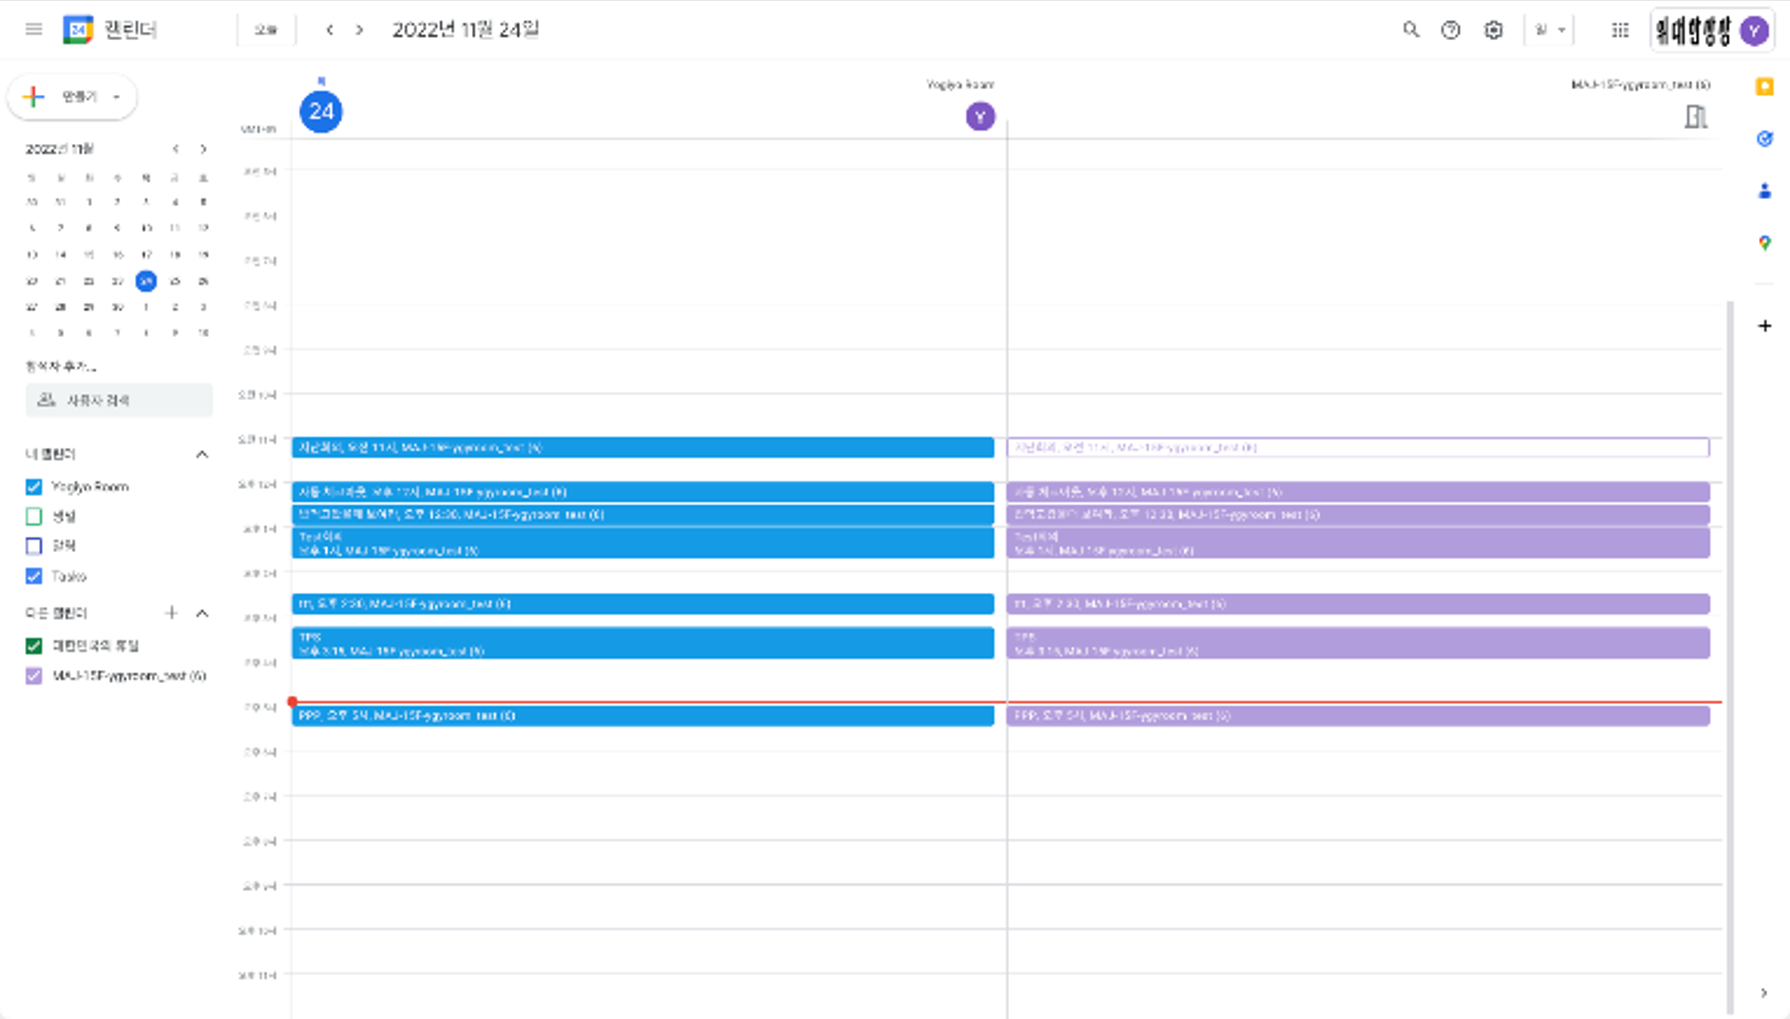The width and height of the screenshot is (1790, 1019).
Task: Select date 24 in mini calendar
Action: tap(146, 281)
